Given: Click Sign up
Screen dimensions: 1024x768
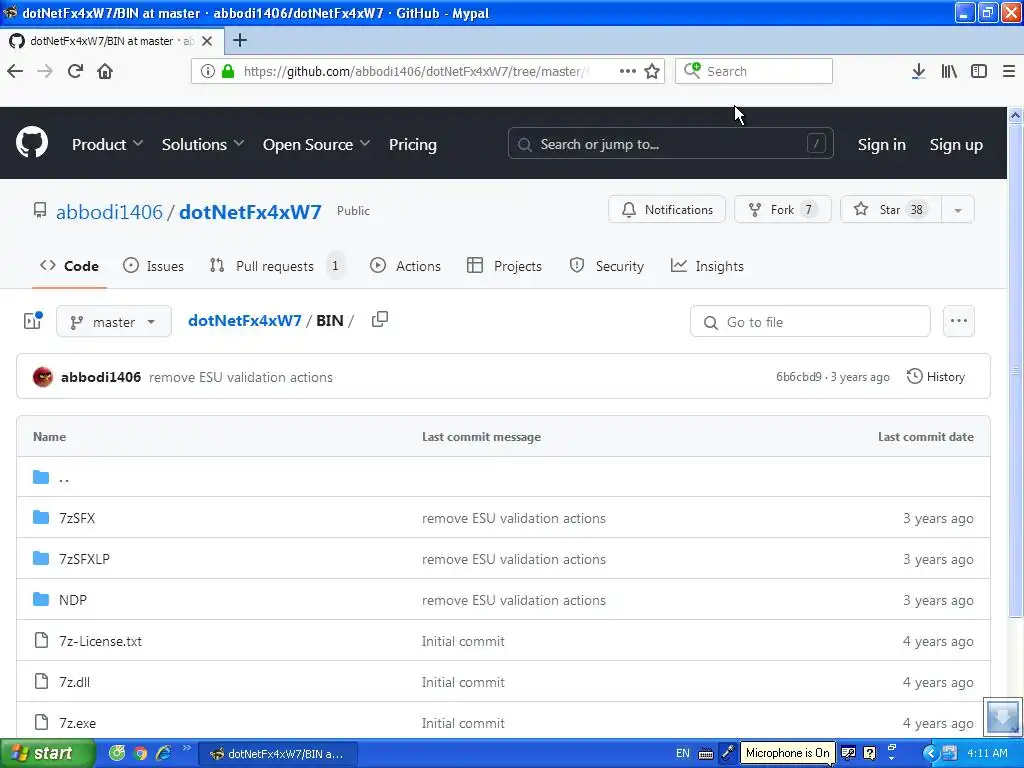Looking at the screenshot, I should tap(956, 144).
